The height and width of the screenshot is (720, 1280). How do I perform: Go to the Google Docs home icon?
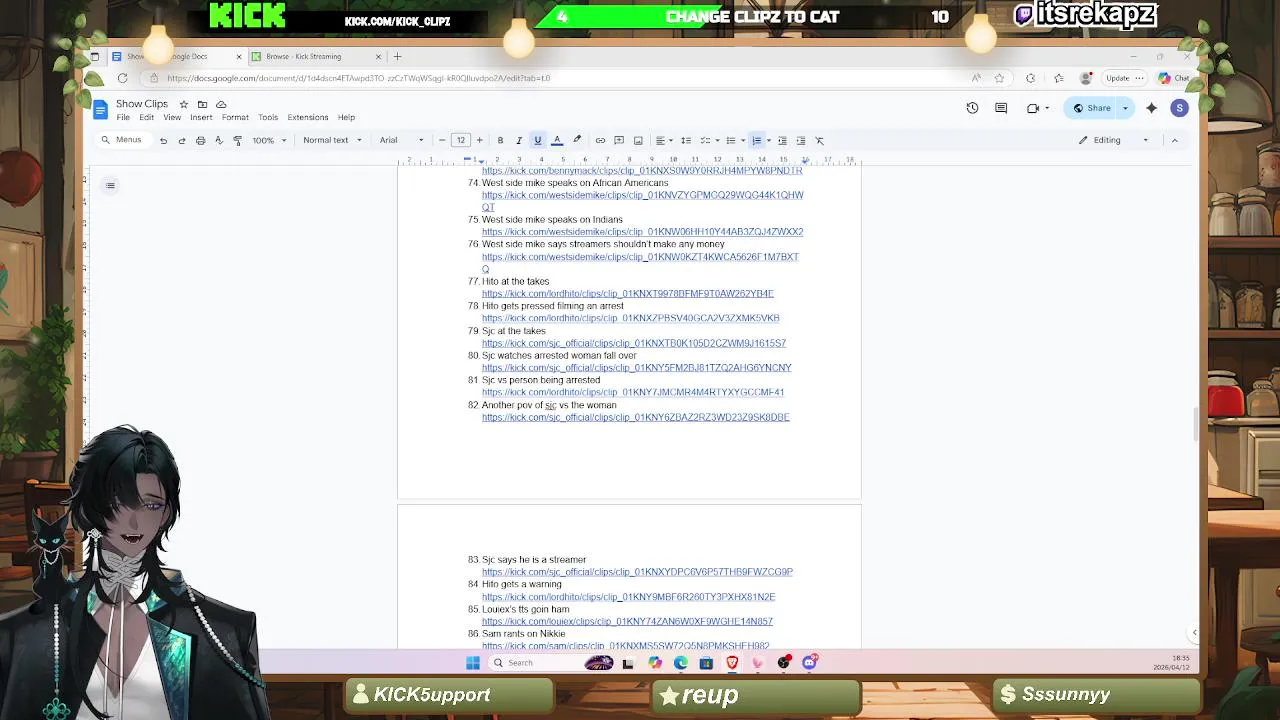(100, 109)
